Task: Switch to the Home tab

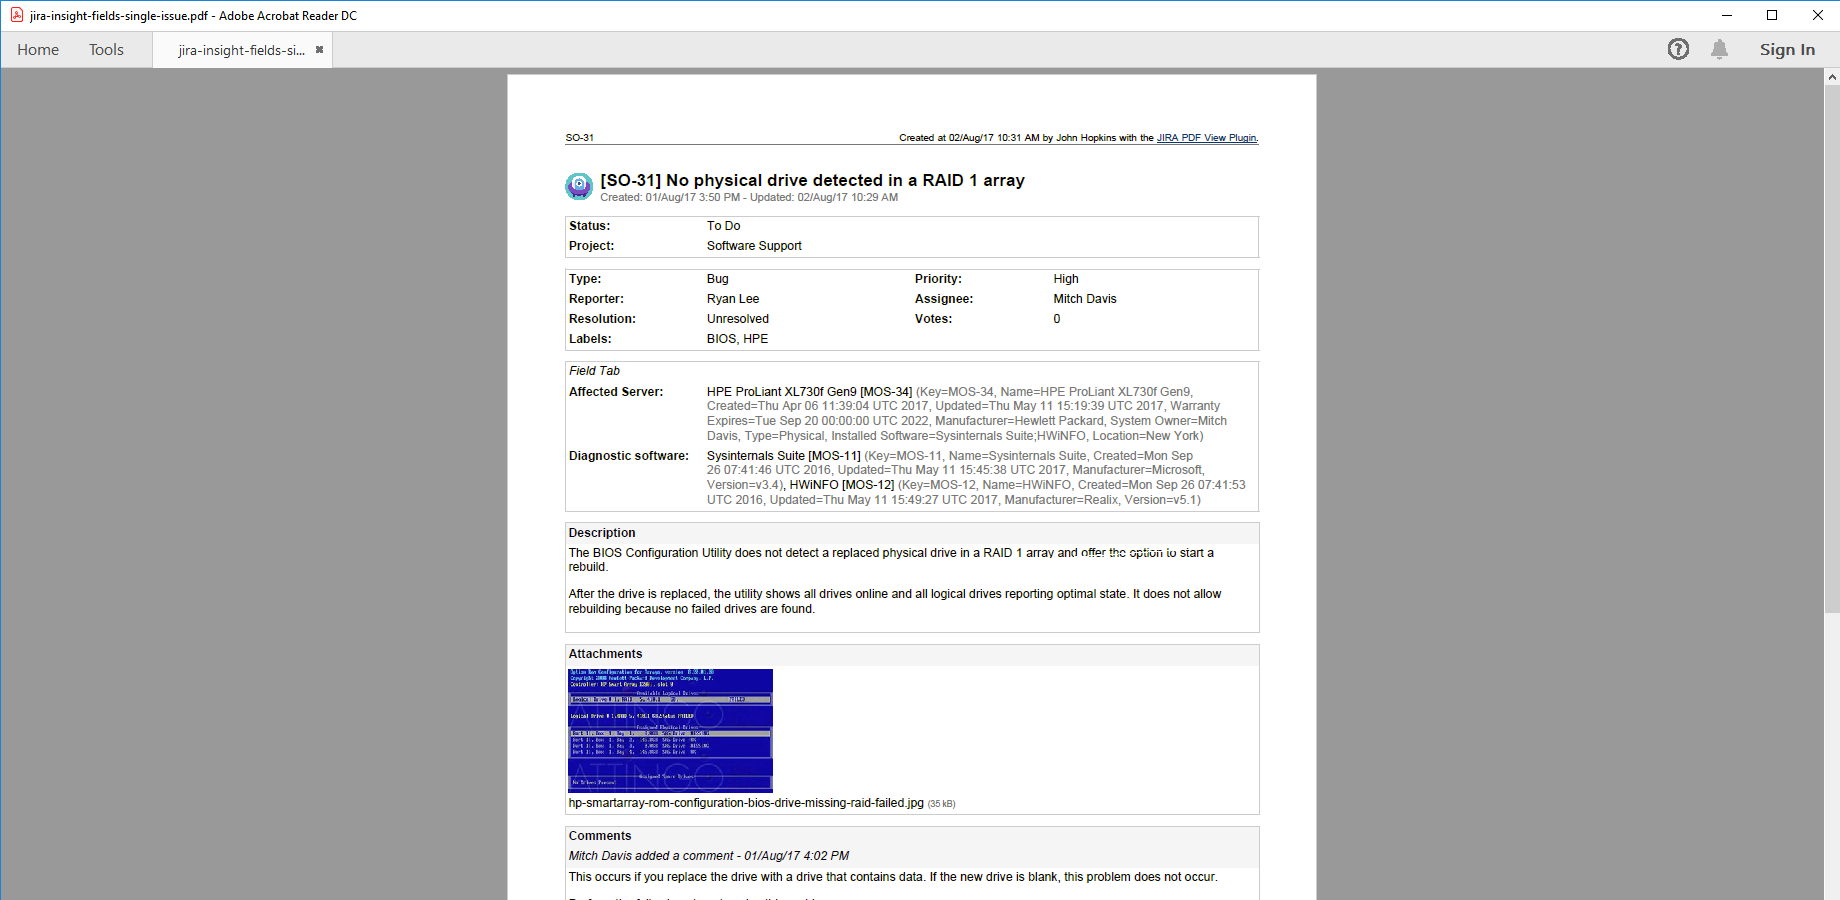Action: tap(38, 50)
